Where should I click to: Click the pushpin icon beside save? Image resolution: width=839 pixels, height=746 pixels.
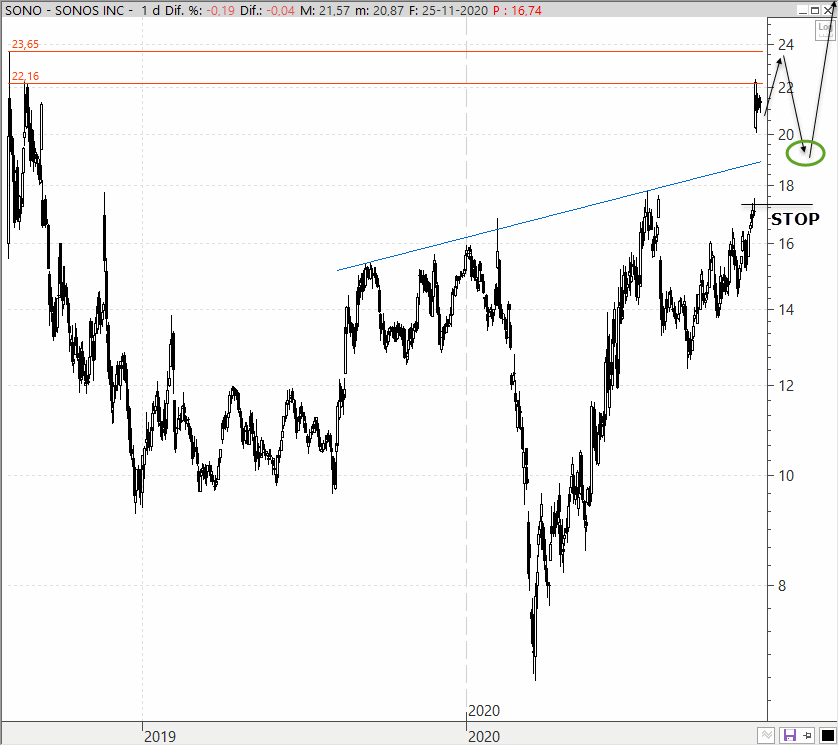(808, 735)
